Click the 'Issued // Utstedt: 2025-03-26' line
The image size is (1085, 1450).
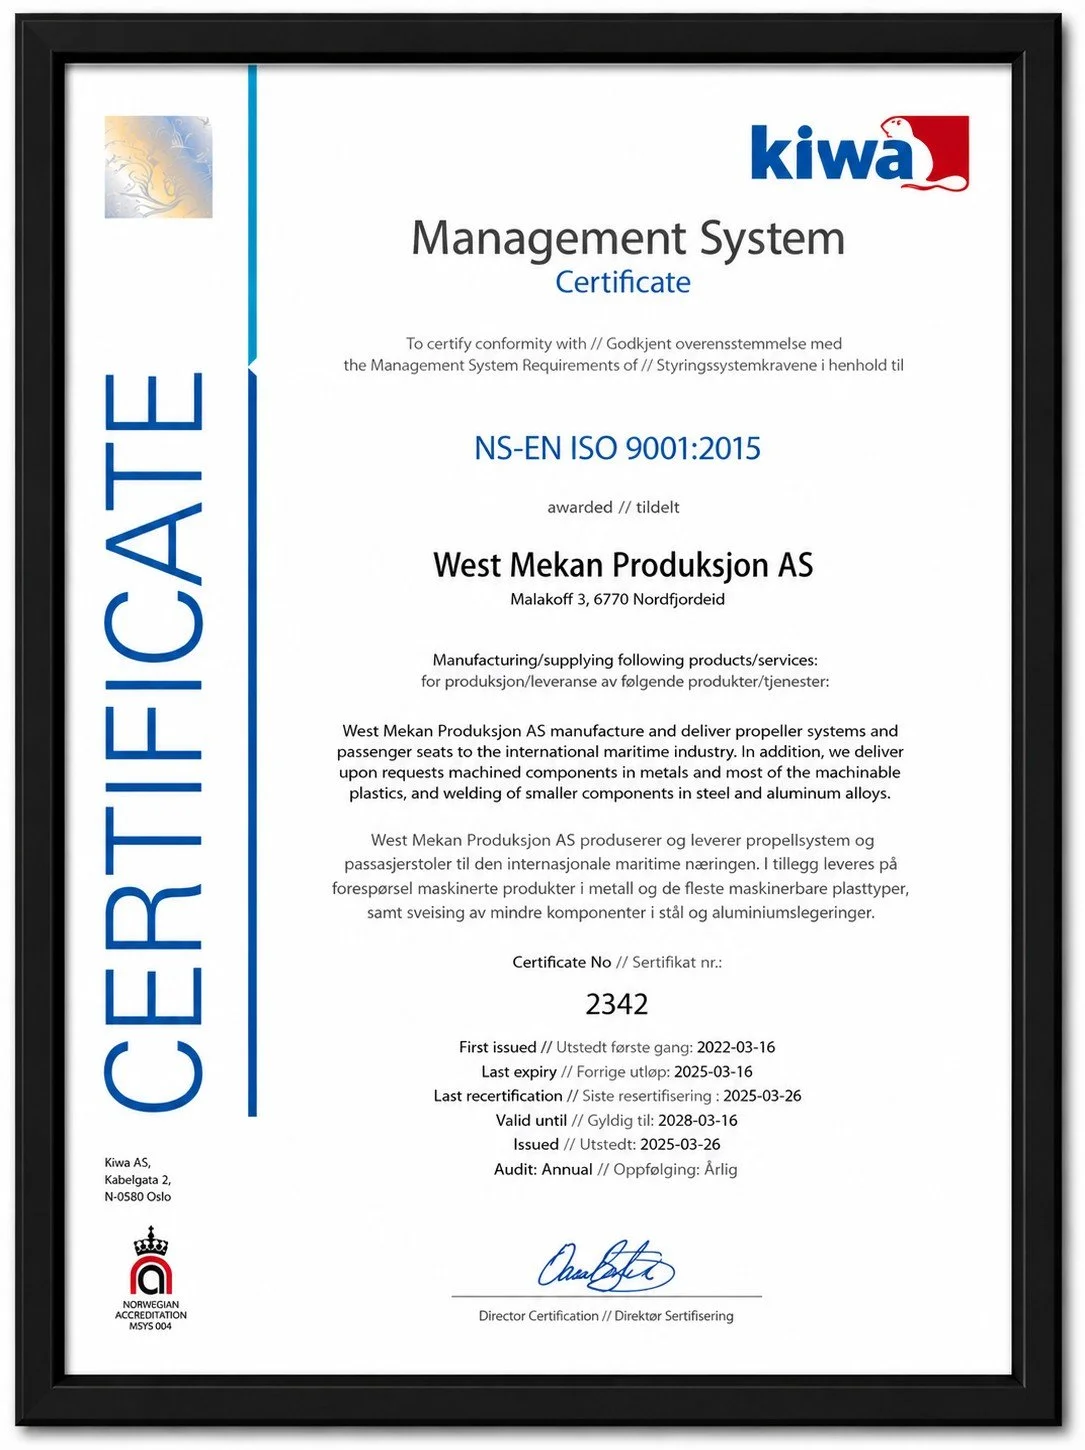617,1144
